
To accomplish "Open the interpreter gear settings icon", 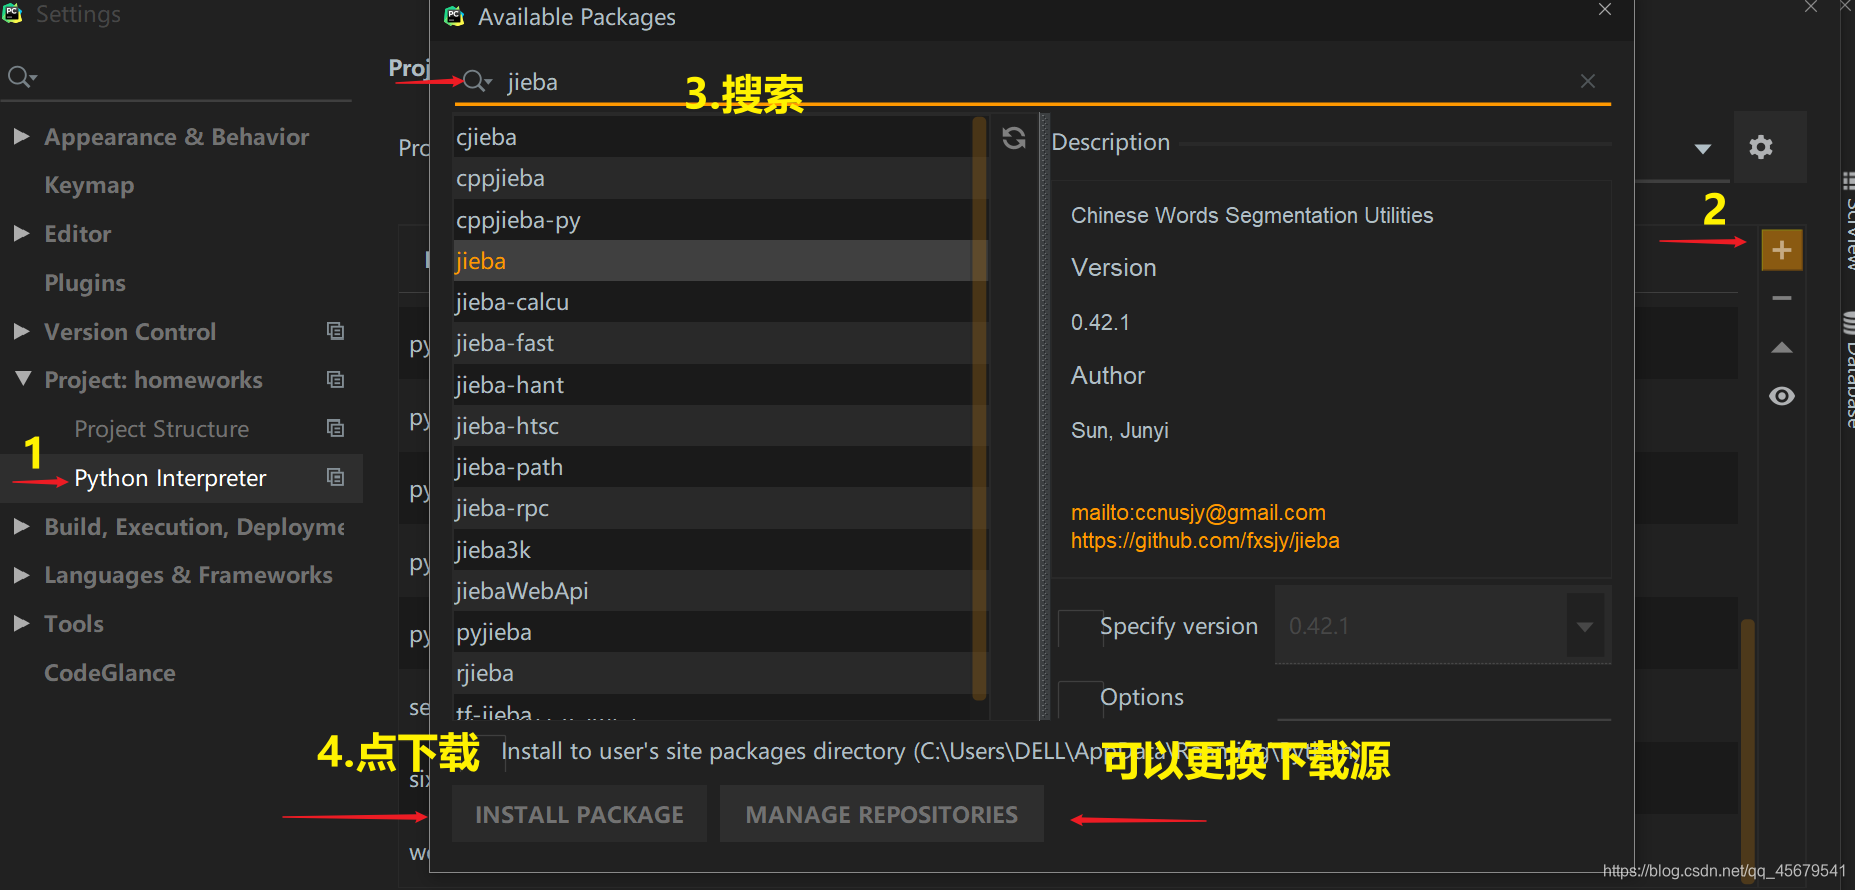I will click(1761, 147).
